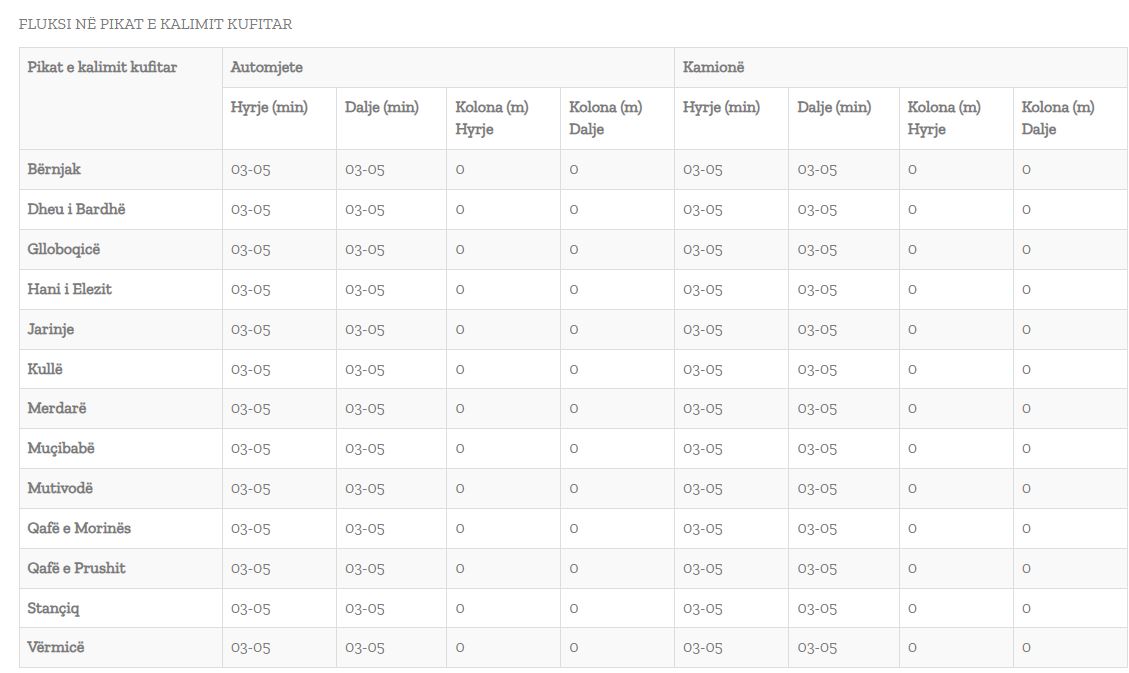Click the Glloboqicë crossing name
1129x673 pixels.
[64, 249]
